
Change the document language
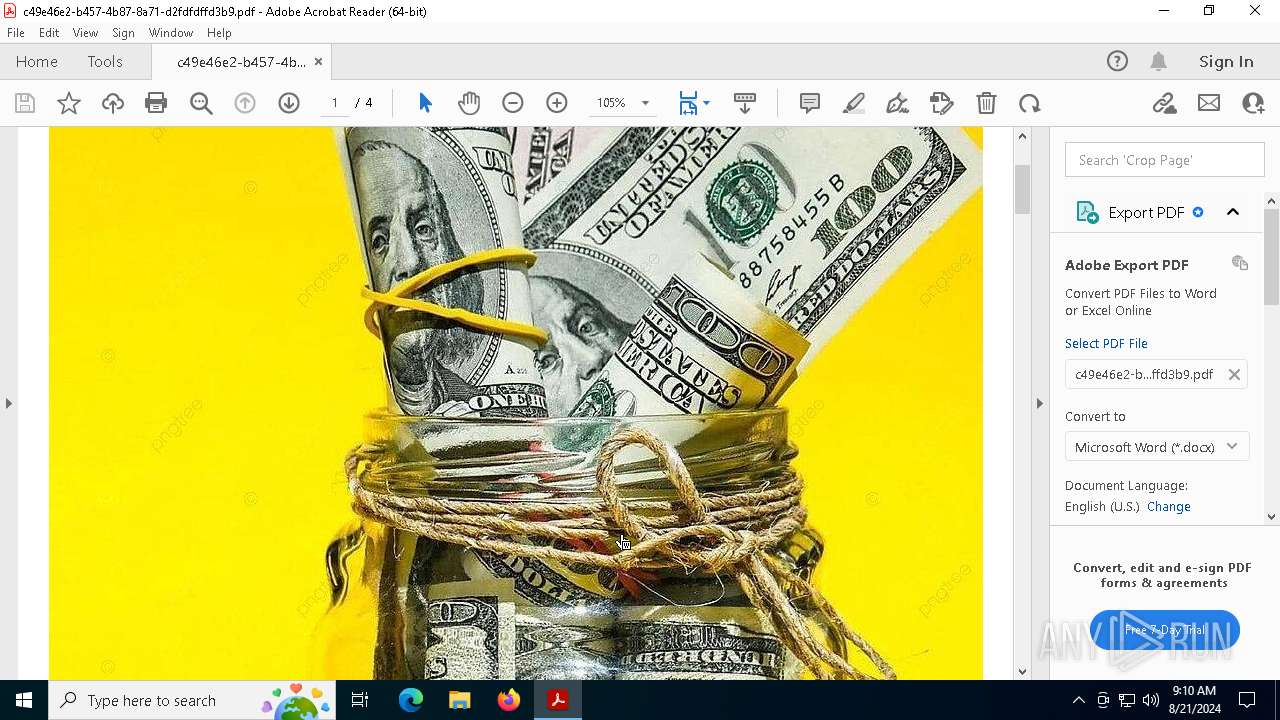1169,507
